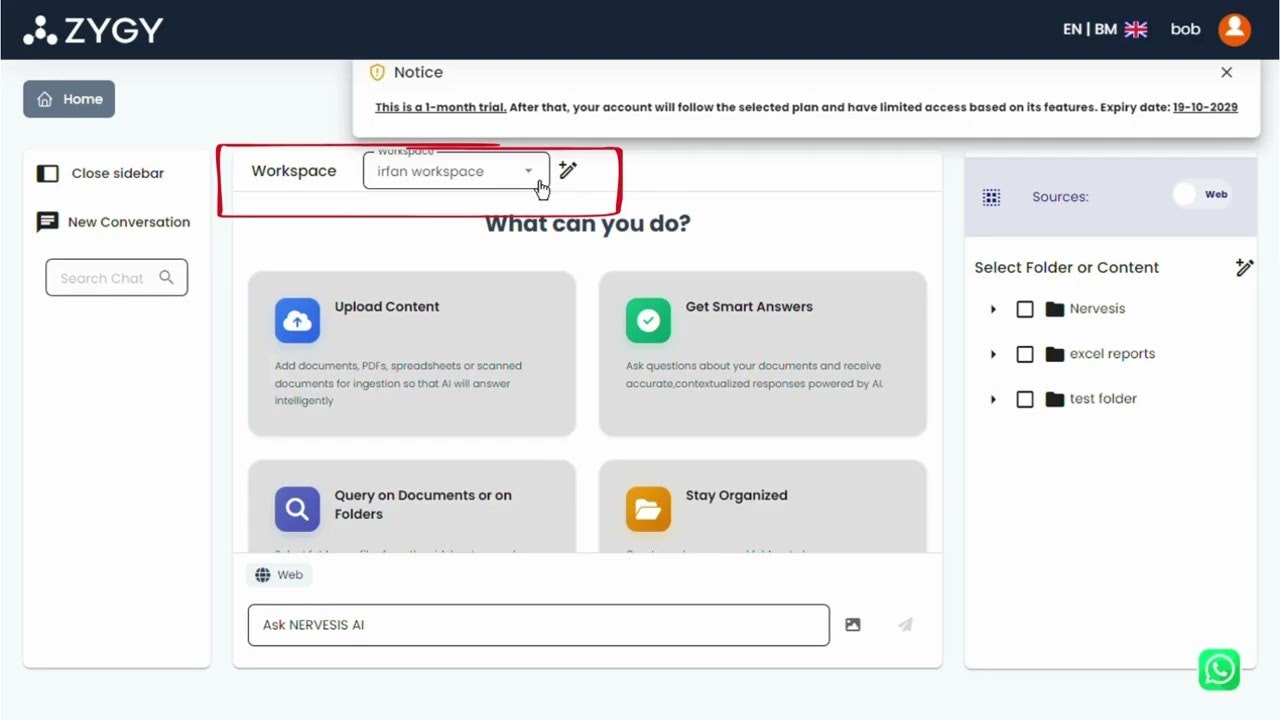1280x720 pixels.
Task: Click the Web chip above input
Action: click(x=279, y=575)
